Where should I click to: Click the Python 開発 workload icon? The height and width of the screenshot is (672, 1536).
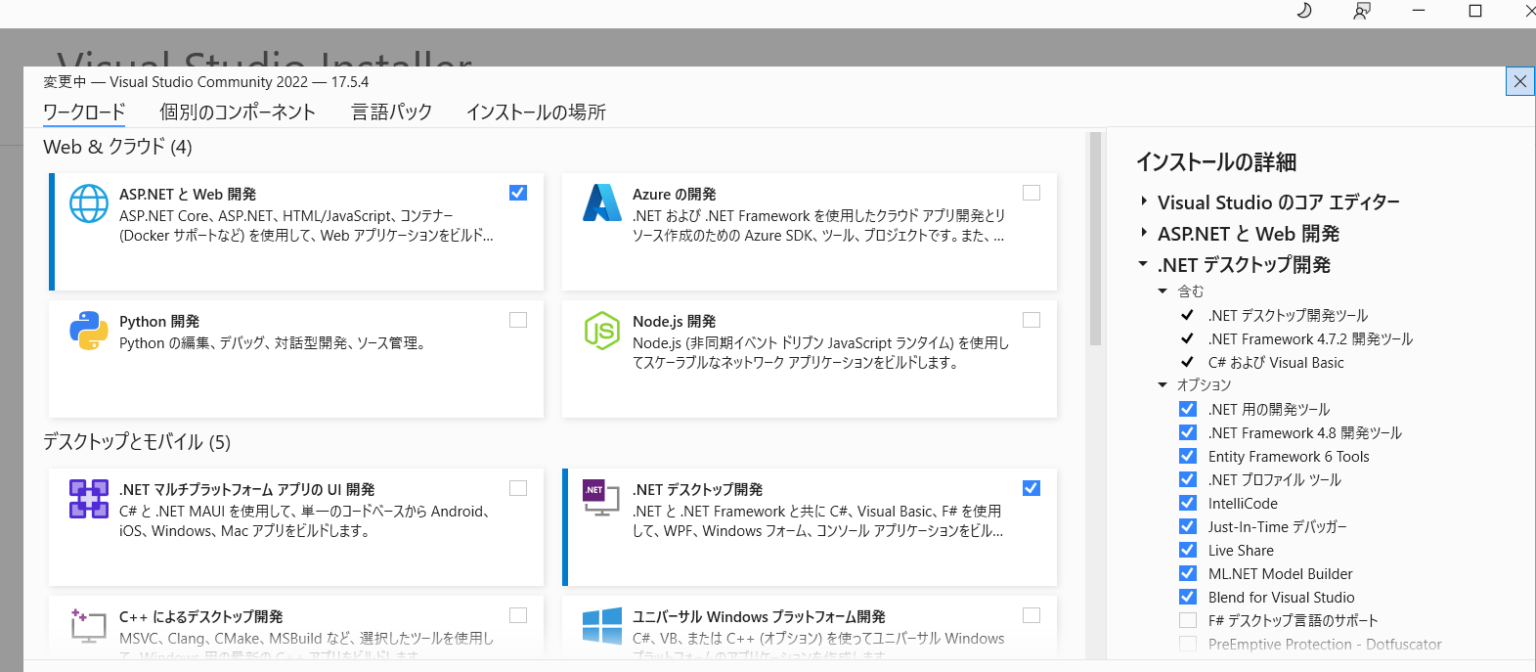89,330
